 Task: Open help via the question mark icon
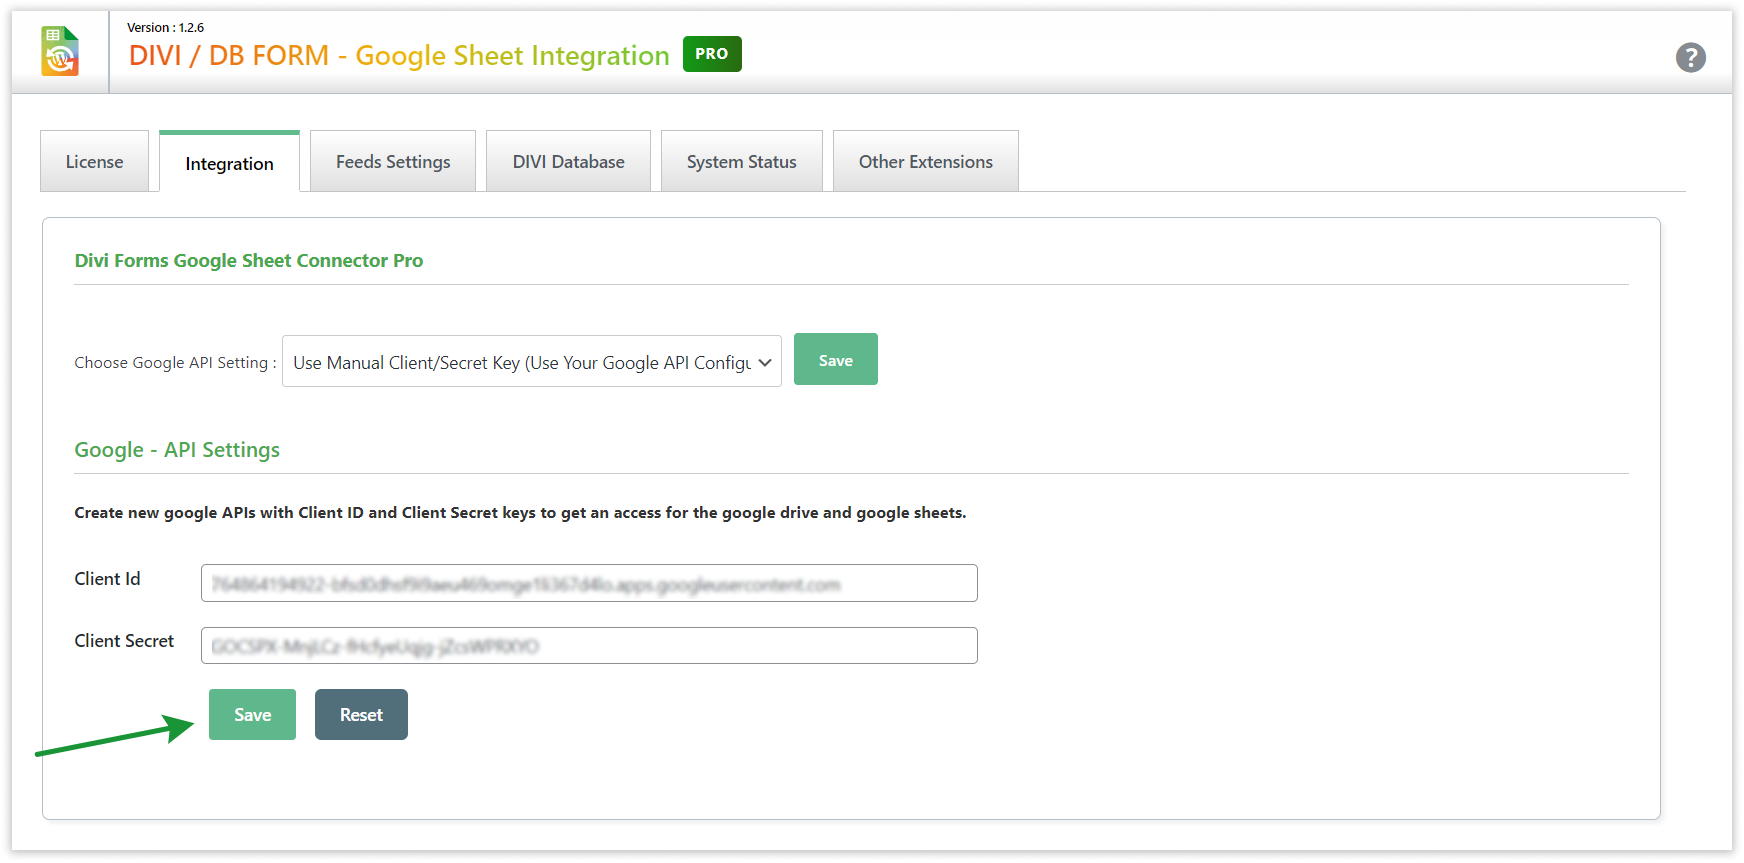pos(1690,58)
